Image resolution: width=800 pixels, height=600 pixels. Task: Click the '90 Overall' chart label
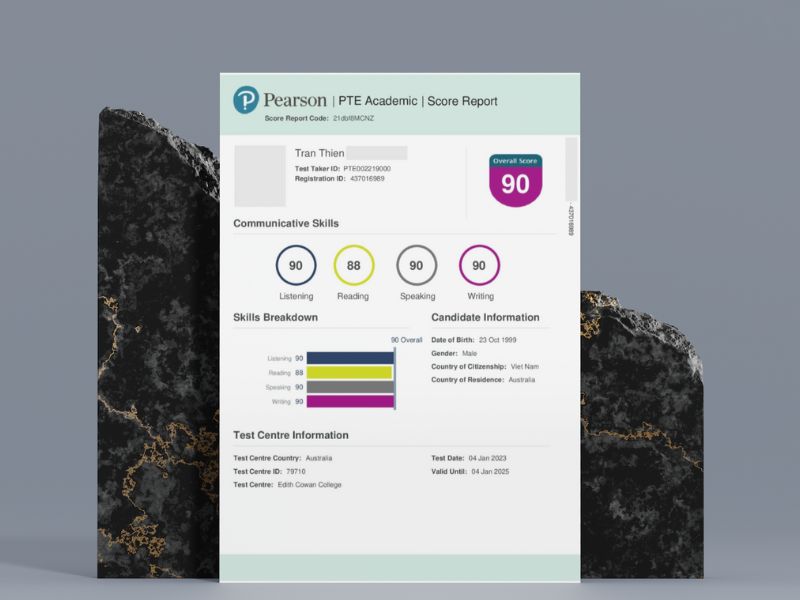point(407,340)
